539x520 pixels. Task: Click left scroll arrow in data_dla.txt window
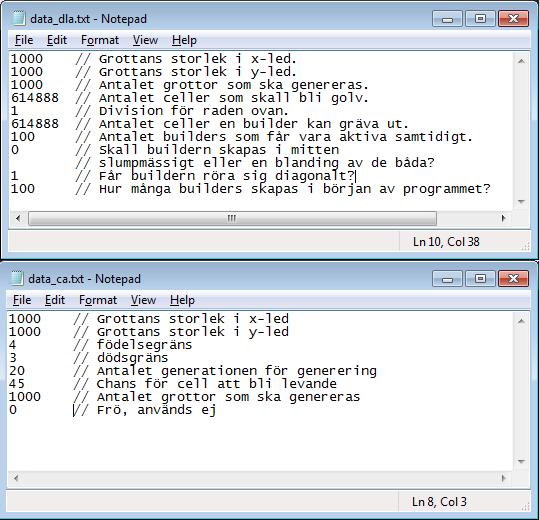(18, 218)
